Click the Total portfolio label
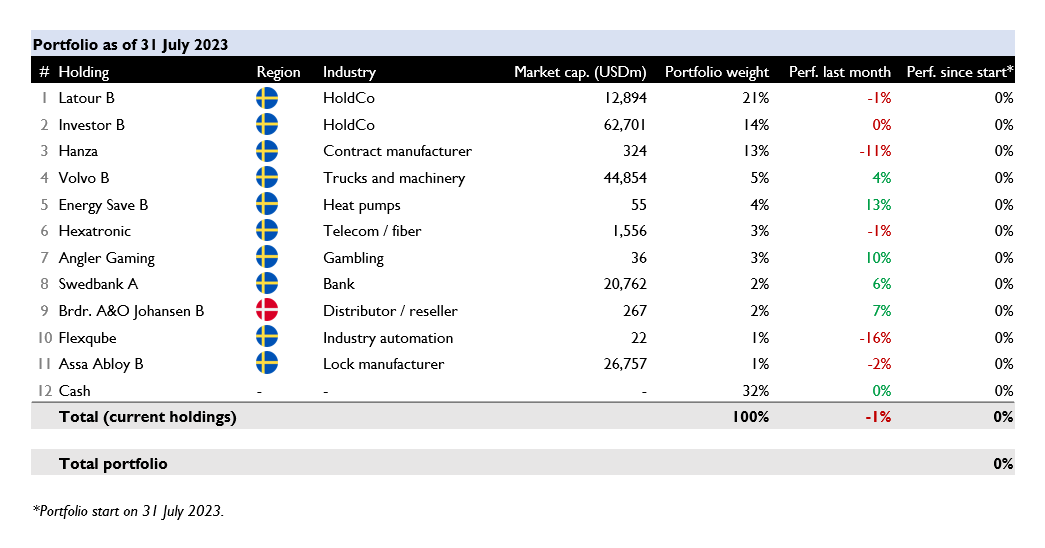Viewport: 1045px width, 548px height. pos(113,463)
